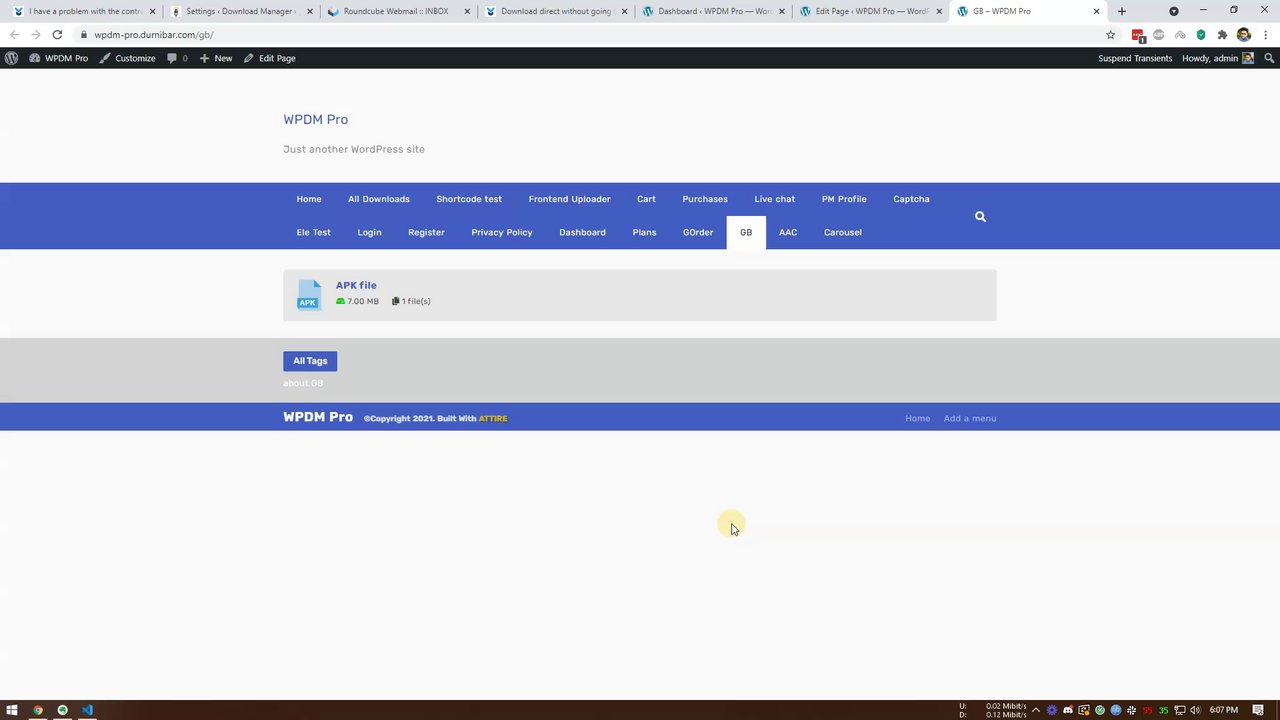Show hidden system tray icons chevron
Viewport: 1280px width, 720px height.
pos(1036,710)
